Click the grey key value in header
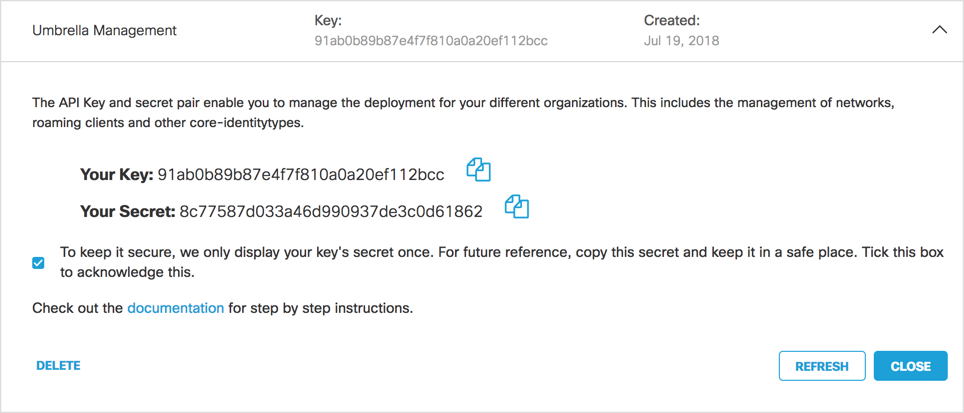The width and height of the screenshot is (964, 413). (x=431, y=41)
